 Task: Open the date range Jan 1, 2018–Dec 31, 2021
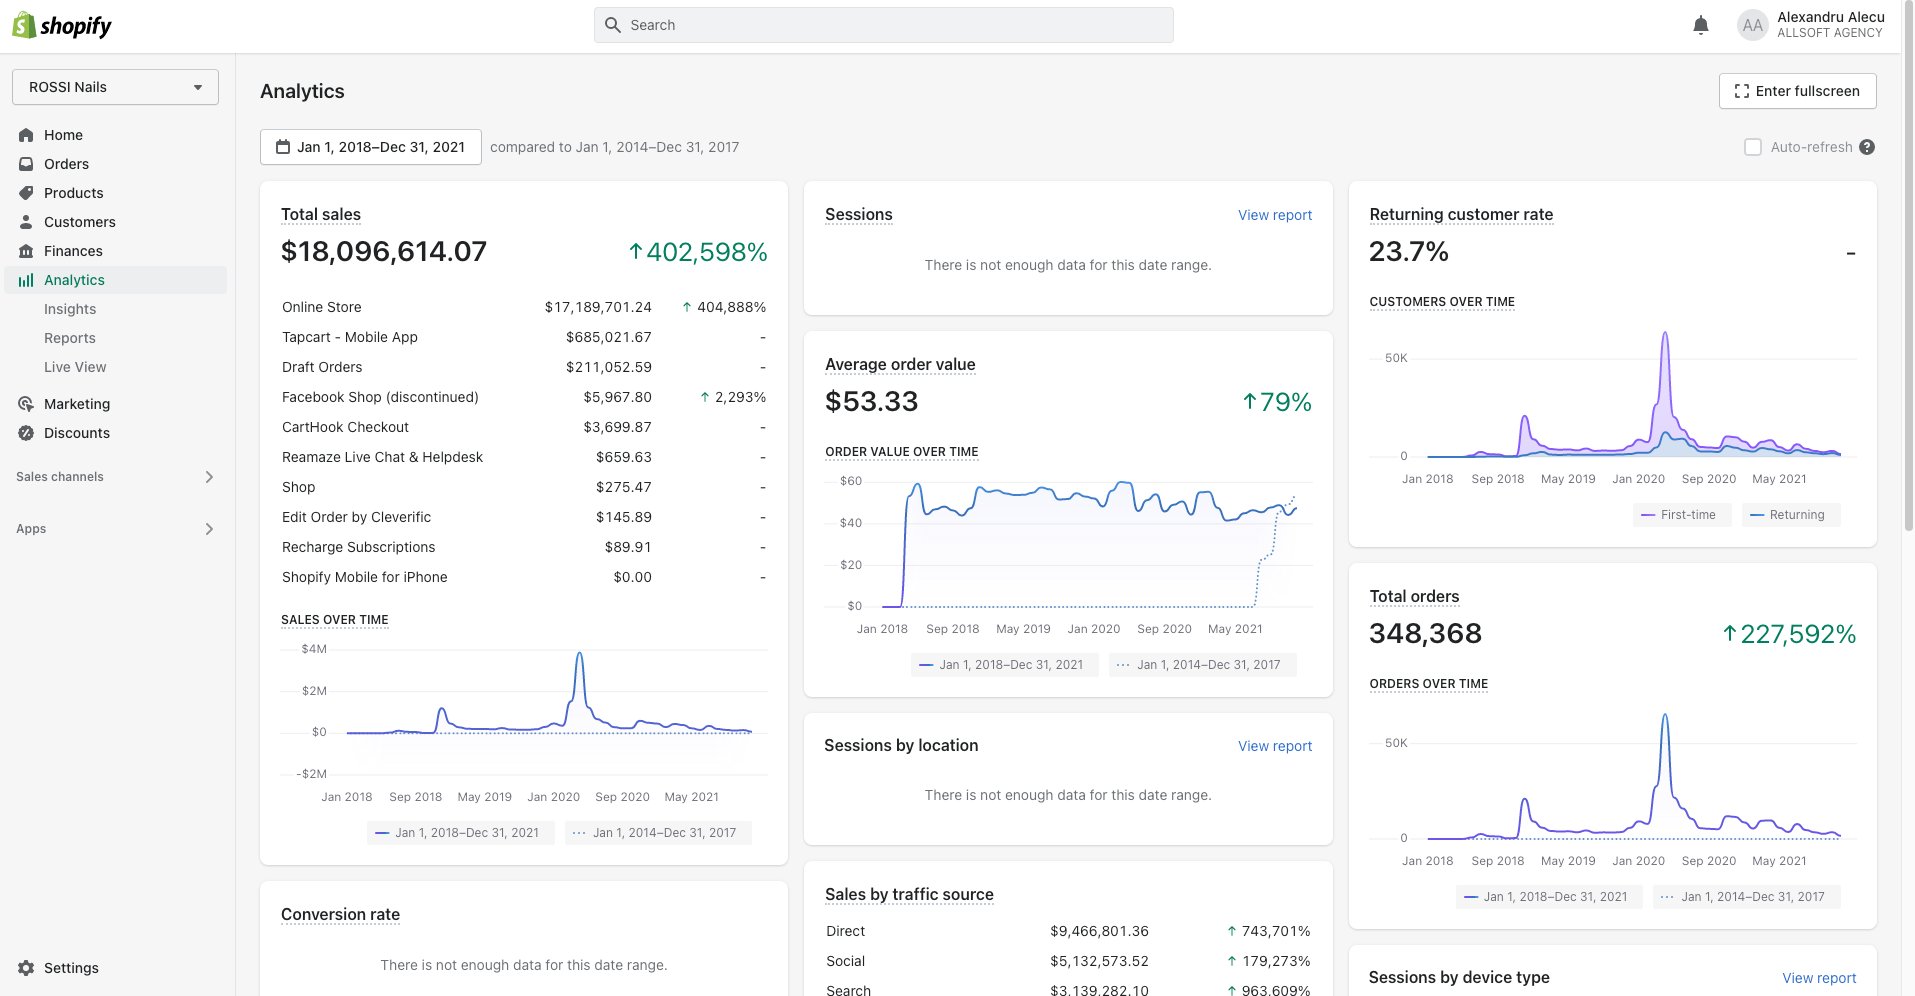click(370, 147)
